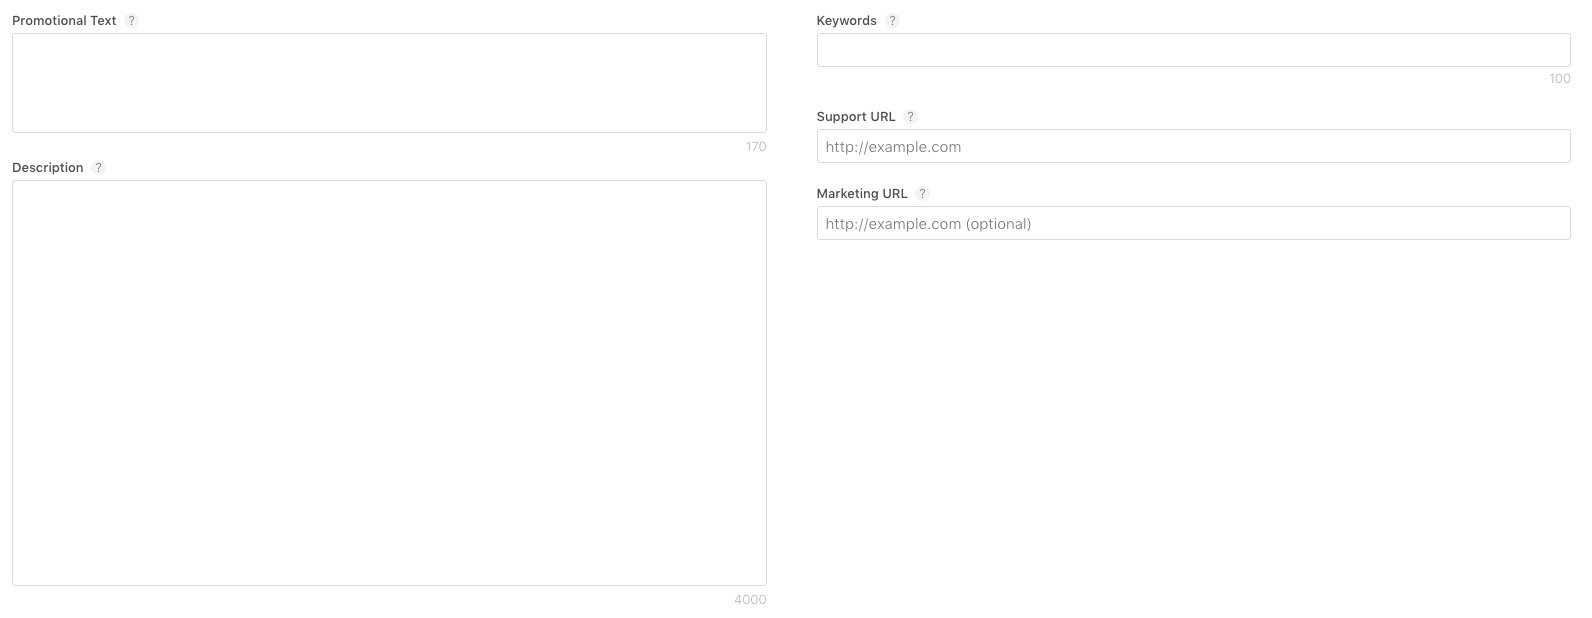Show help for the Keywords field
1592x618 pixels.
point(893,21)
